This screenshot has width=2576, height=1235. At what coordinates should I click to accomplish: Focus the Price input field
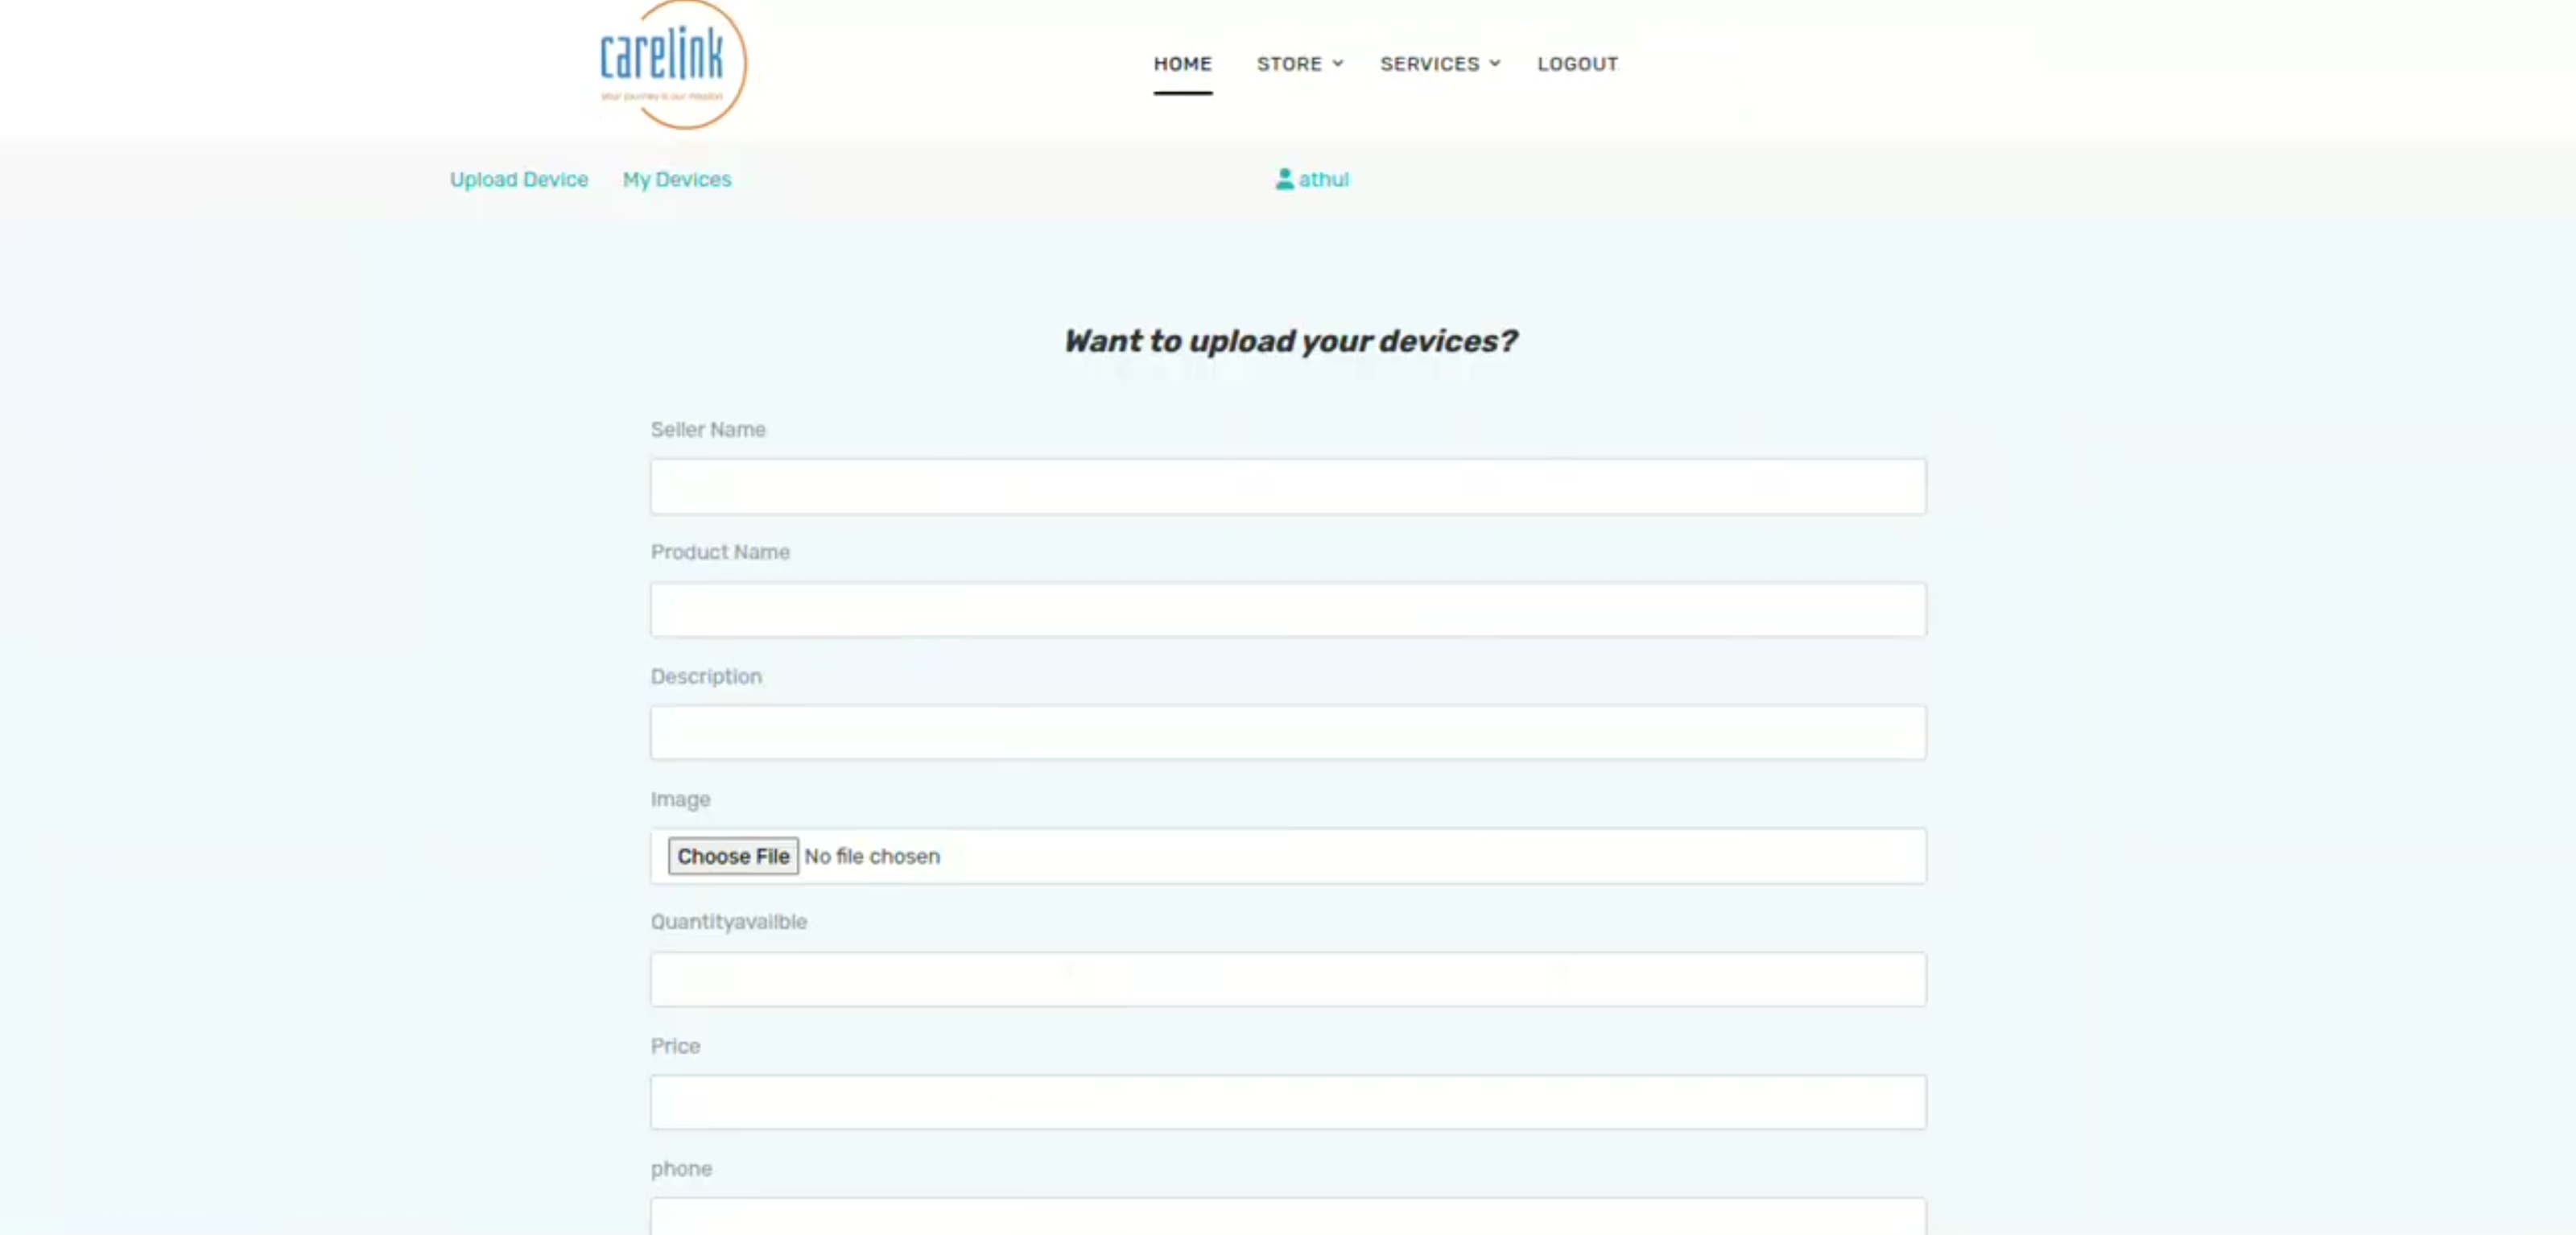pos(1288,1102)
